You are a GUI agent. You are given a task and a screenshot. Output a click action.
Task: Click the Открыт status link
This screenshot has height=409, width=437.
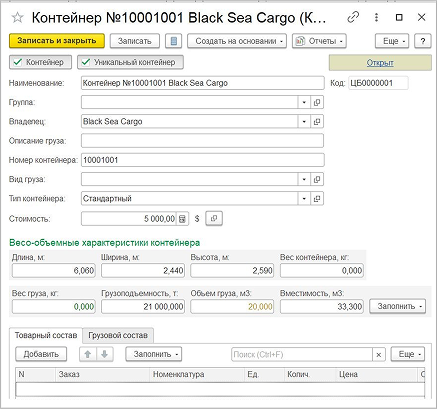[380, 63]
